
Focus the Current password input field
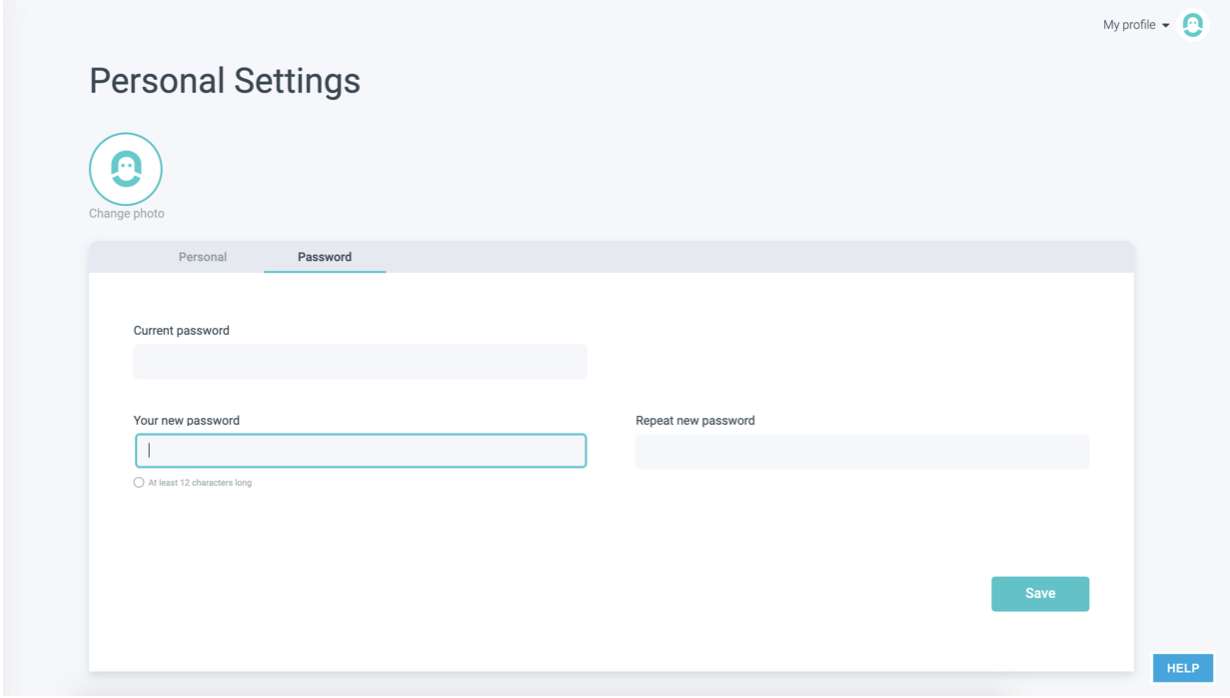coord(360,362)
